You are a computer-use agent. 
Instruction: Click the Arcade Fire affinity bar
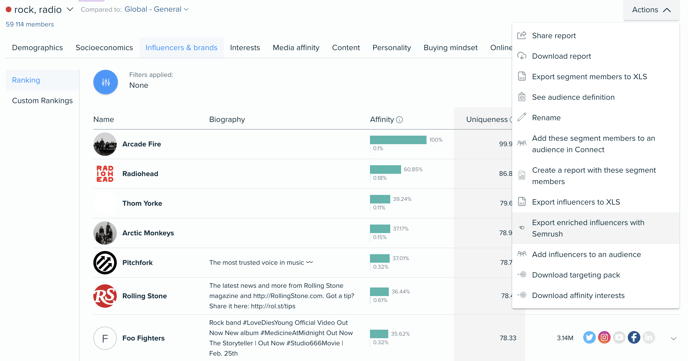398,139
